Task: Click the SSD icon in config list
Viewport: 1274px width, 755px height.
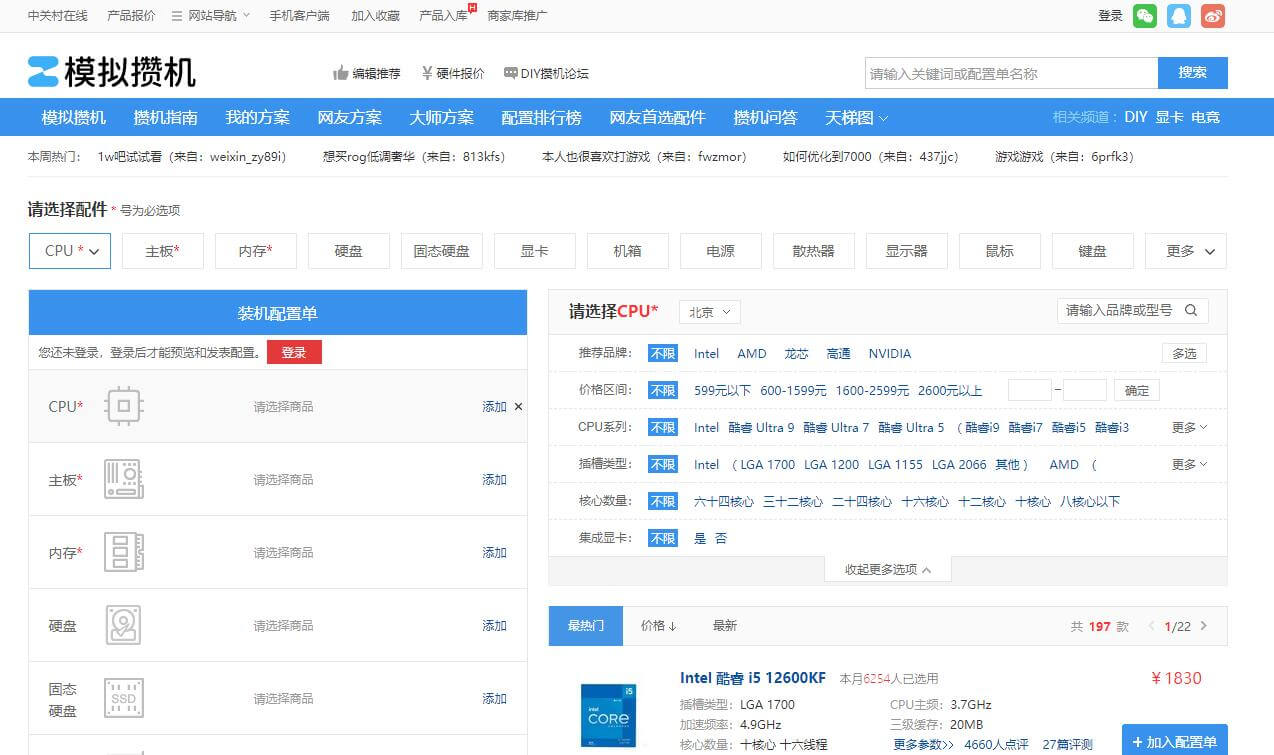Action: pos(124,698)
